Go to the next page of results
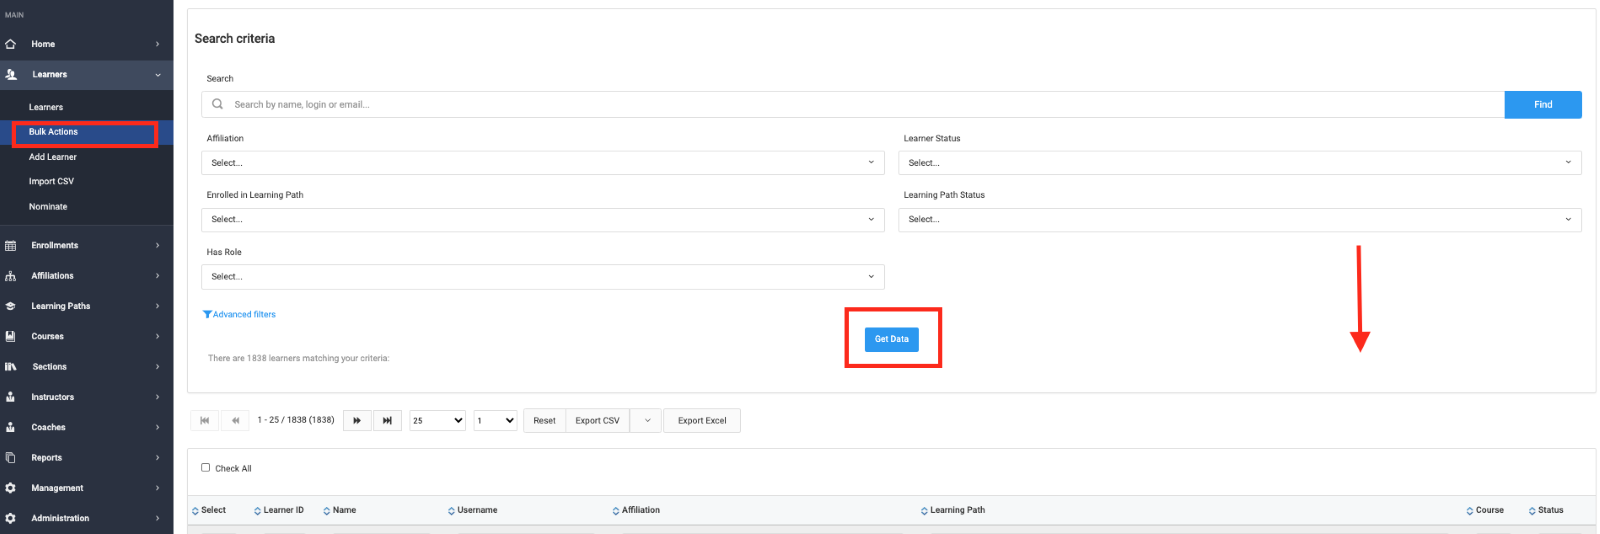Screen dimensions: 1600x534 (357, 421)
